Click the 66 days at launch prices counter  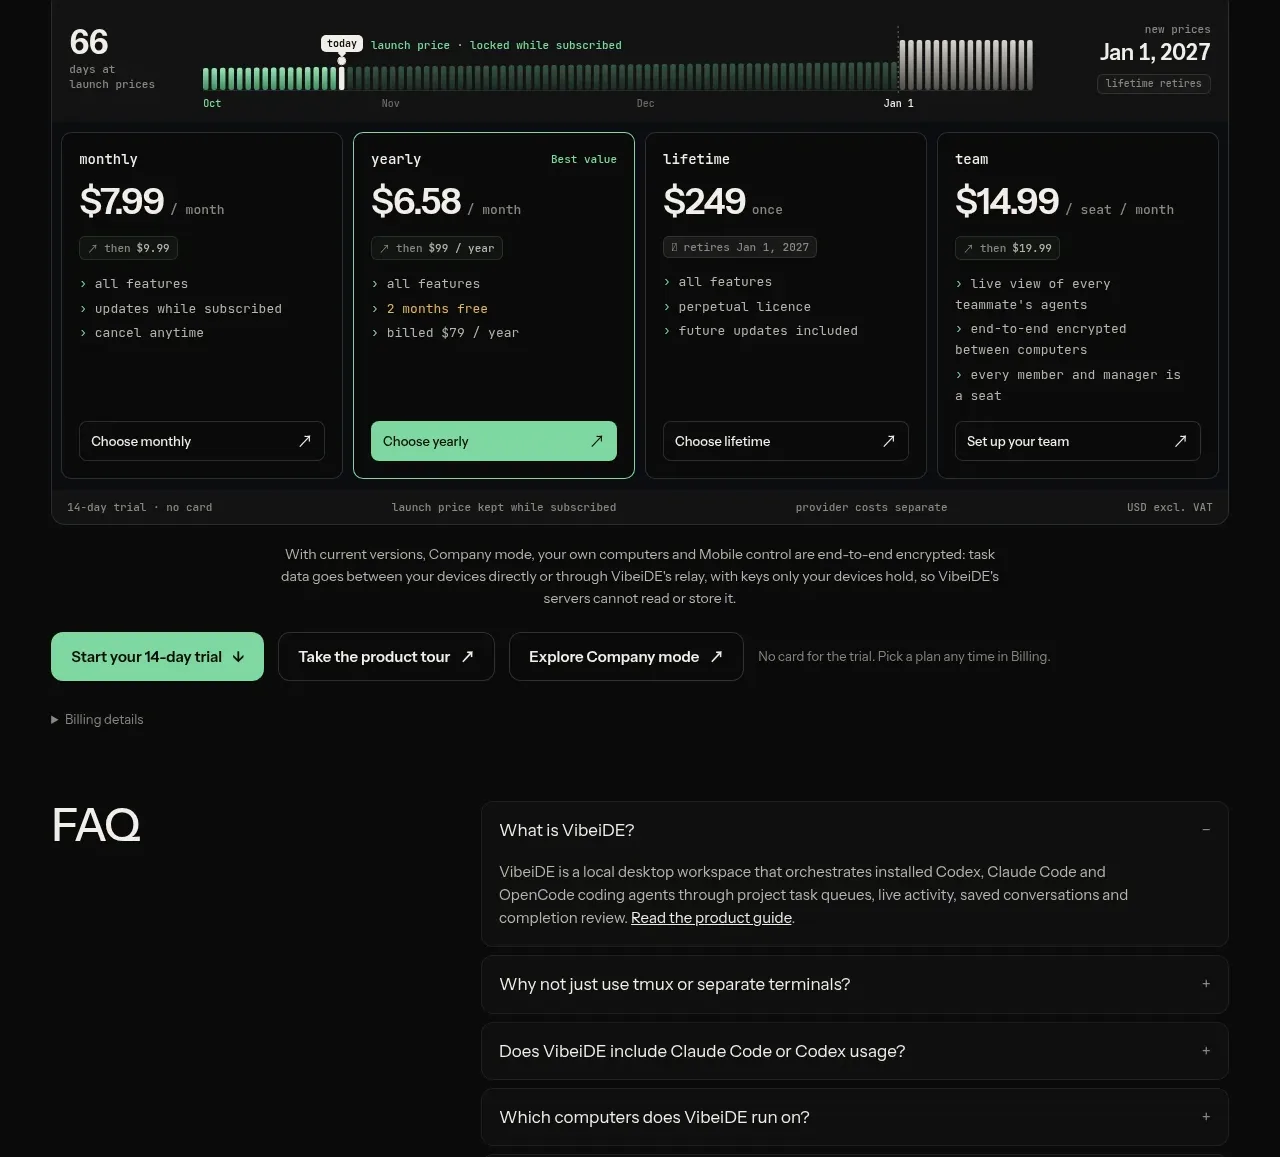coord(112,57)
